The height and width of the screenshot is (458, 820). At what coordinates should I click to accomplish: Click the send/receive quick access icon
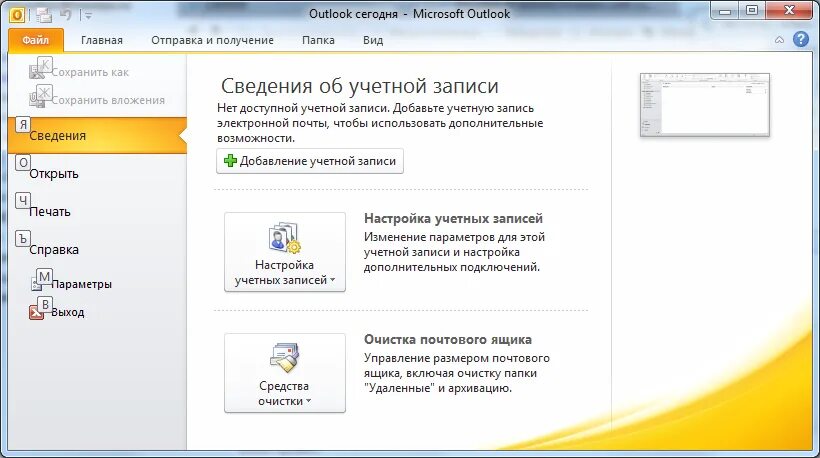(44, 15)
